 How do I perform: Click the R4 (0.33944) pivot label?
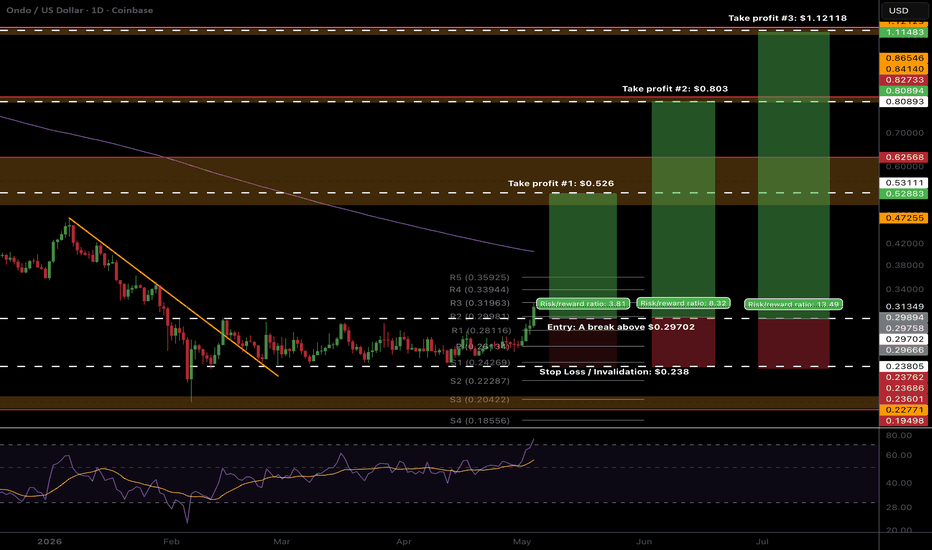pos(479,290)
